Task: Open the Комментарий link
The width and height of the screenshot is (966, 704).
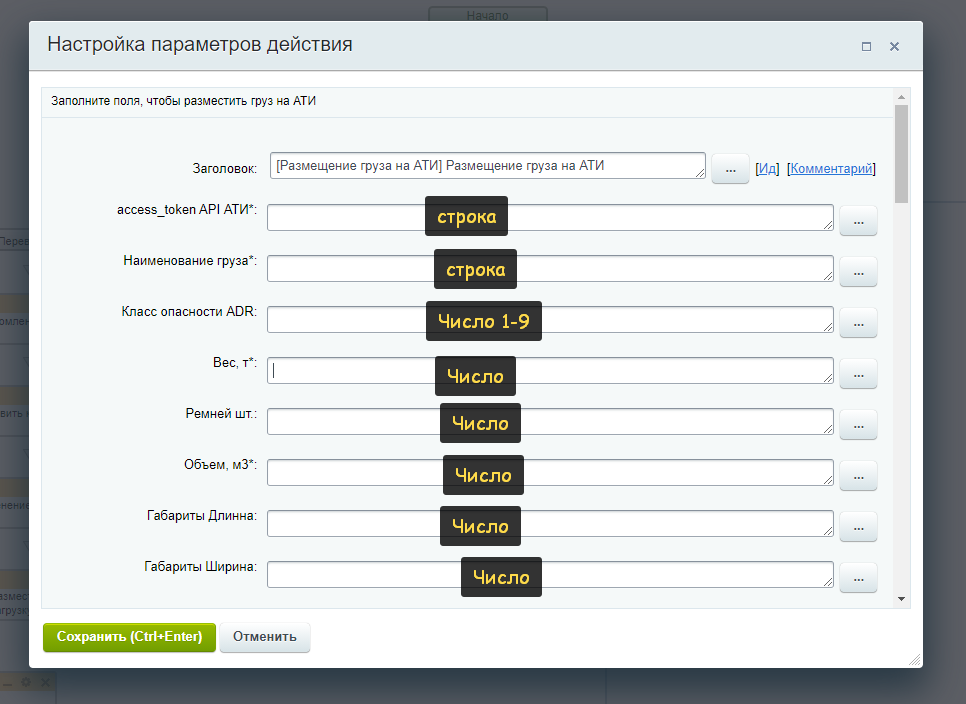Action: click(x=832, y=169)
